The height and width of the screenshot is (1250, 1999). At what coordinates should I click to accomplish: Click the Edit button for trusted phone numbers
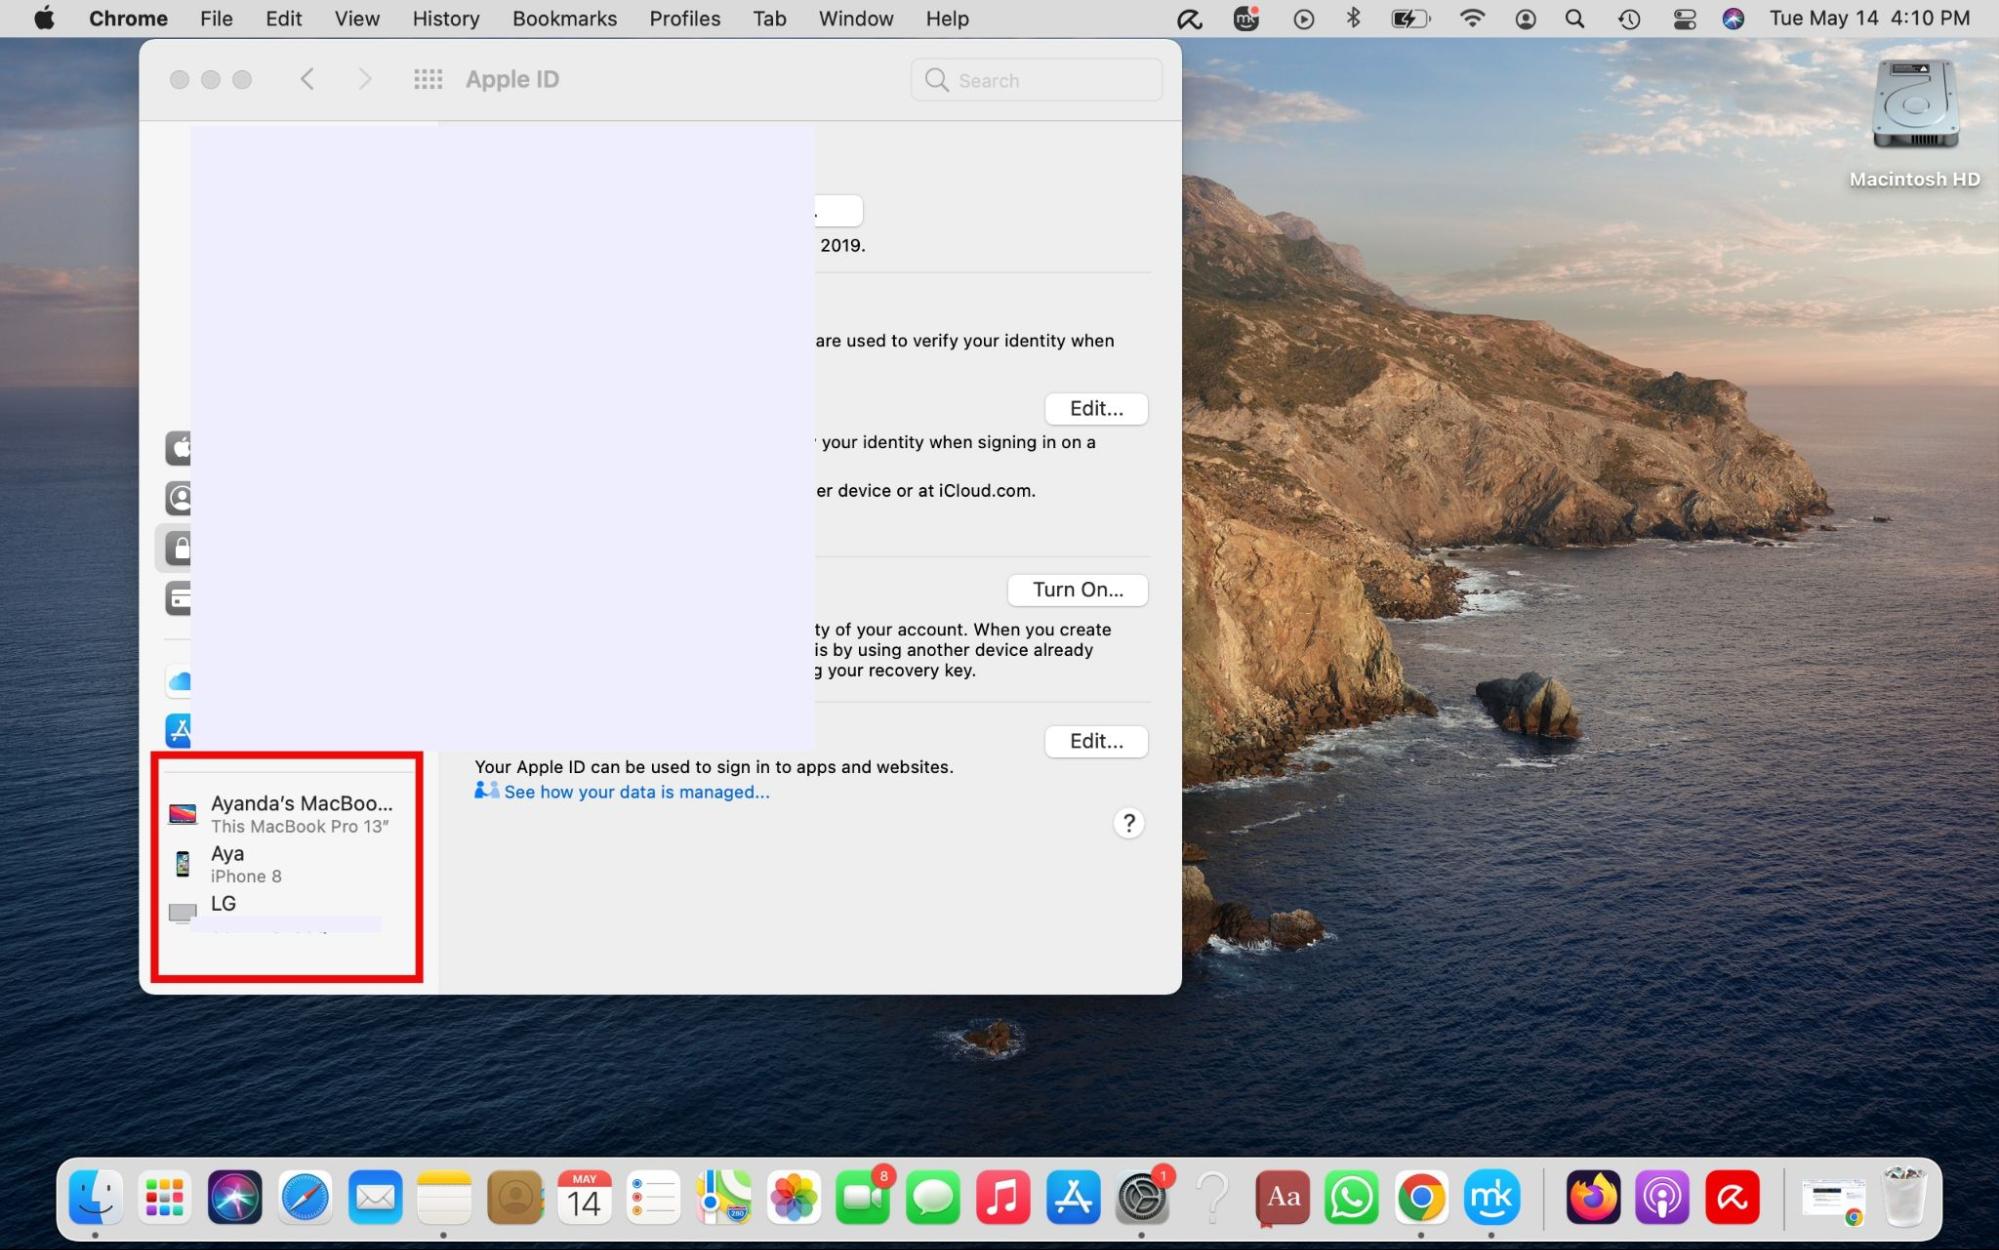pos(1096,408)
